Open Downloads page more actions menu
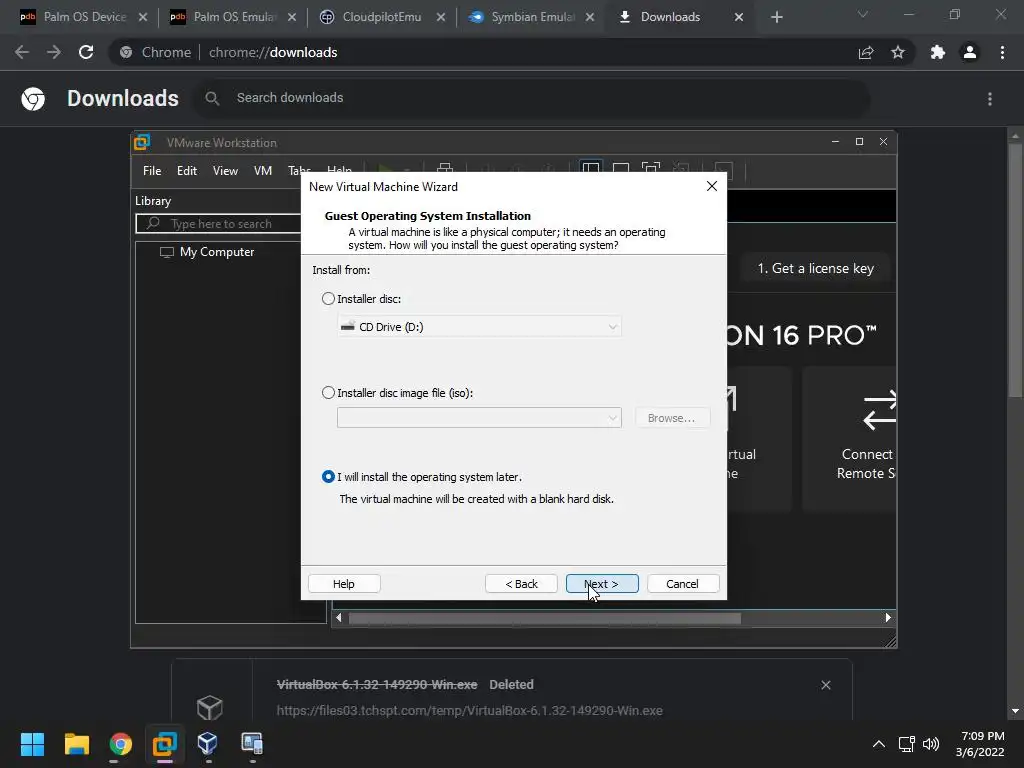1024x768 pixels. [x=990, y=99]
